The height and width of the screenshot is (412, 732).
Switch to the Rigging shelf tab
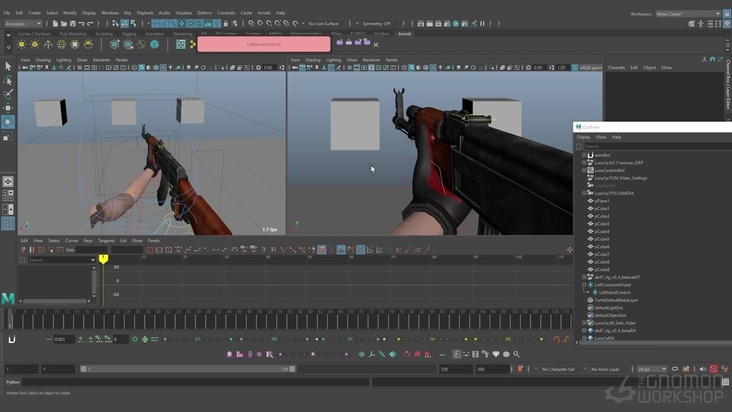pyautogui.click(x=130, y=33)
